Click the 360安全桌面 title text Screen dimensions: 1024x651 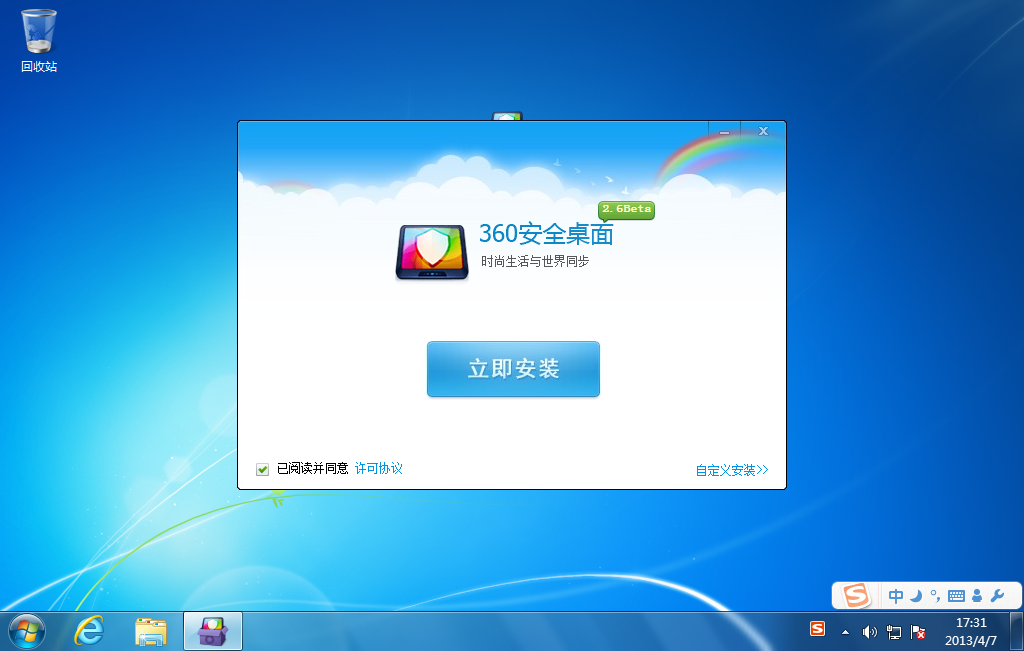(x=546, y=234)
